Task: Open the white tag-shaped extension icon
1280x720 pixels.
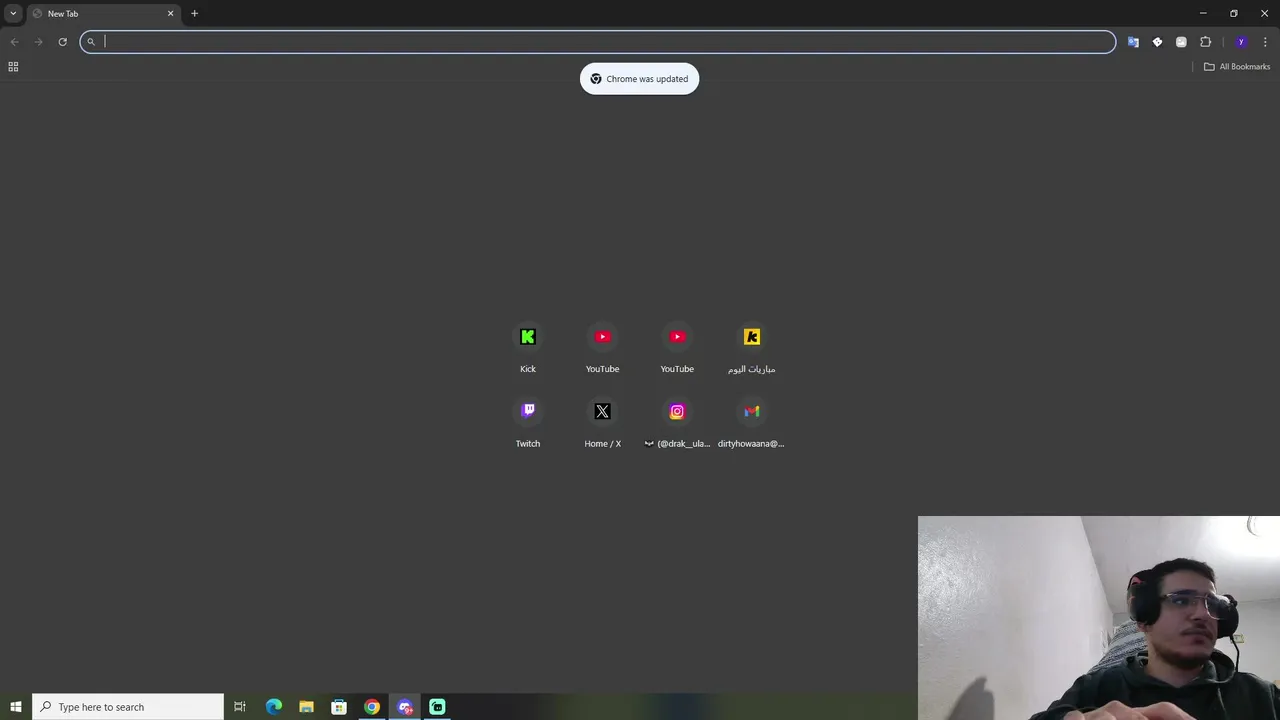Action: tap(1157, 42)
